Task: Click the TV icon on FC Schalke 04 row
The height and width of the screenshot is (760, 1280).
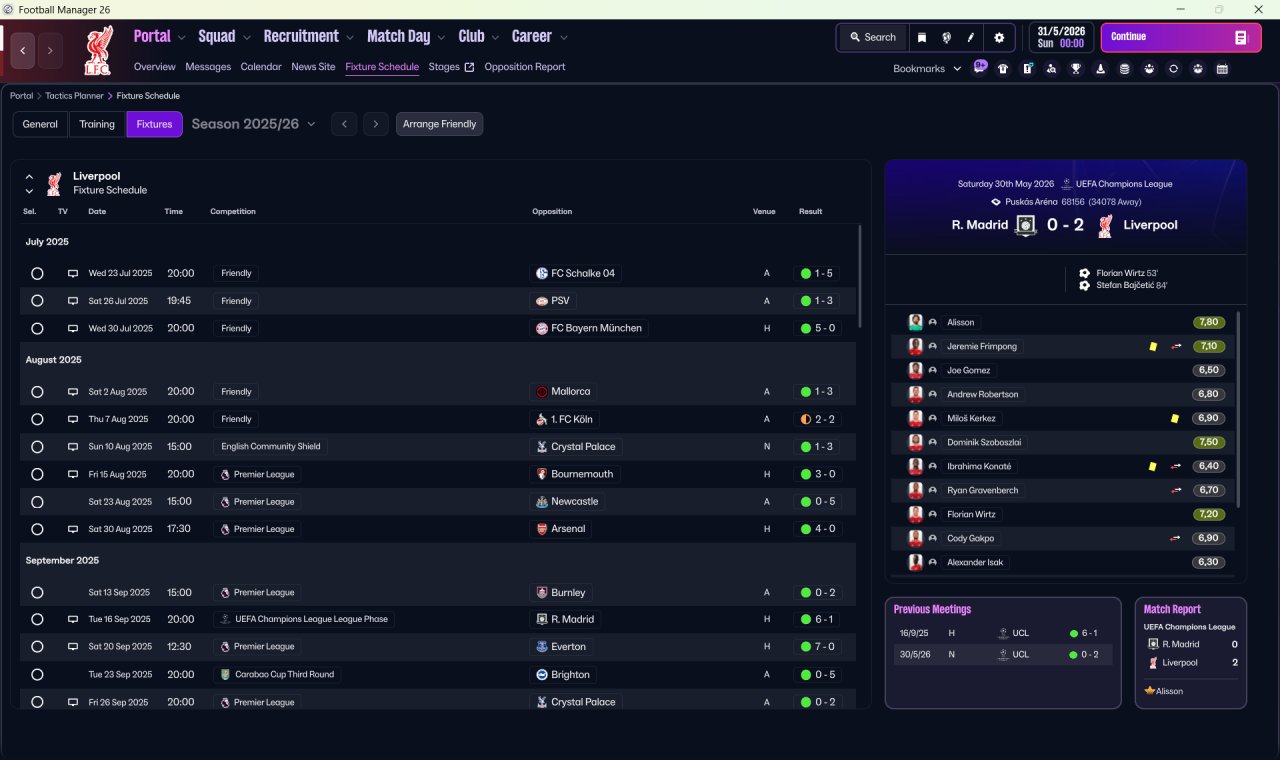Action: pyautogui.click(x=73, y=273)
